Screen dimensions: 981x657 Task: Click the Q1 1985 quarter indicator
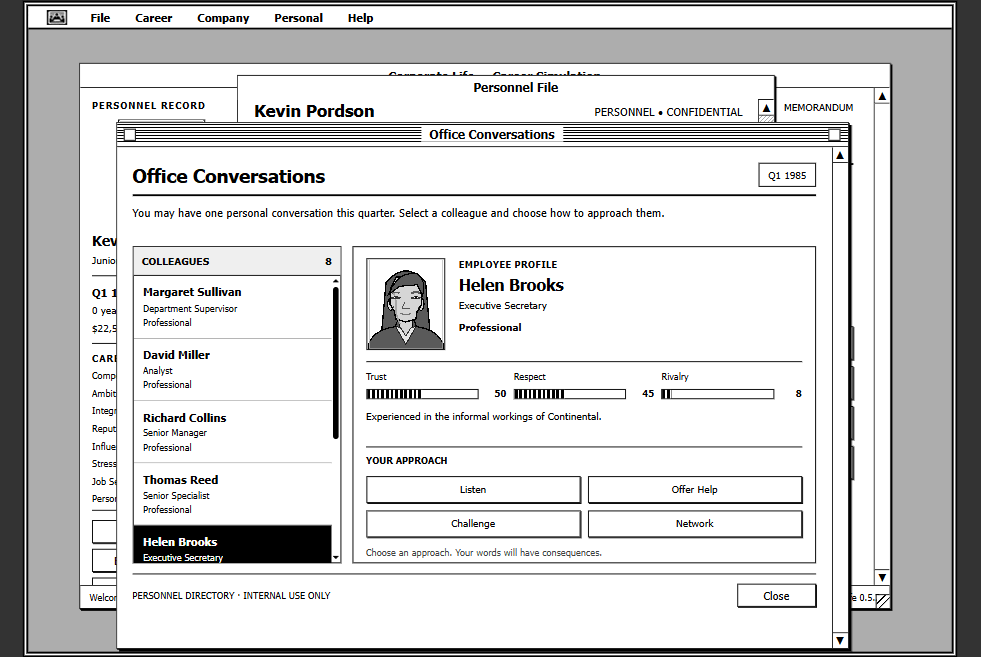(787, 175)
